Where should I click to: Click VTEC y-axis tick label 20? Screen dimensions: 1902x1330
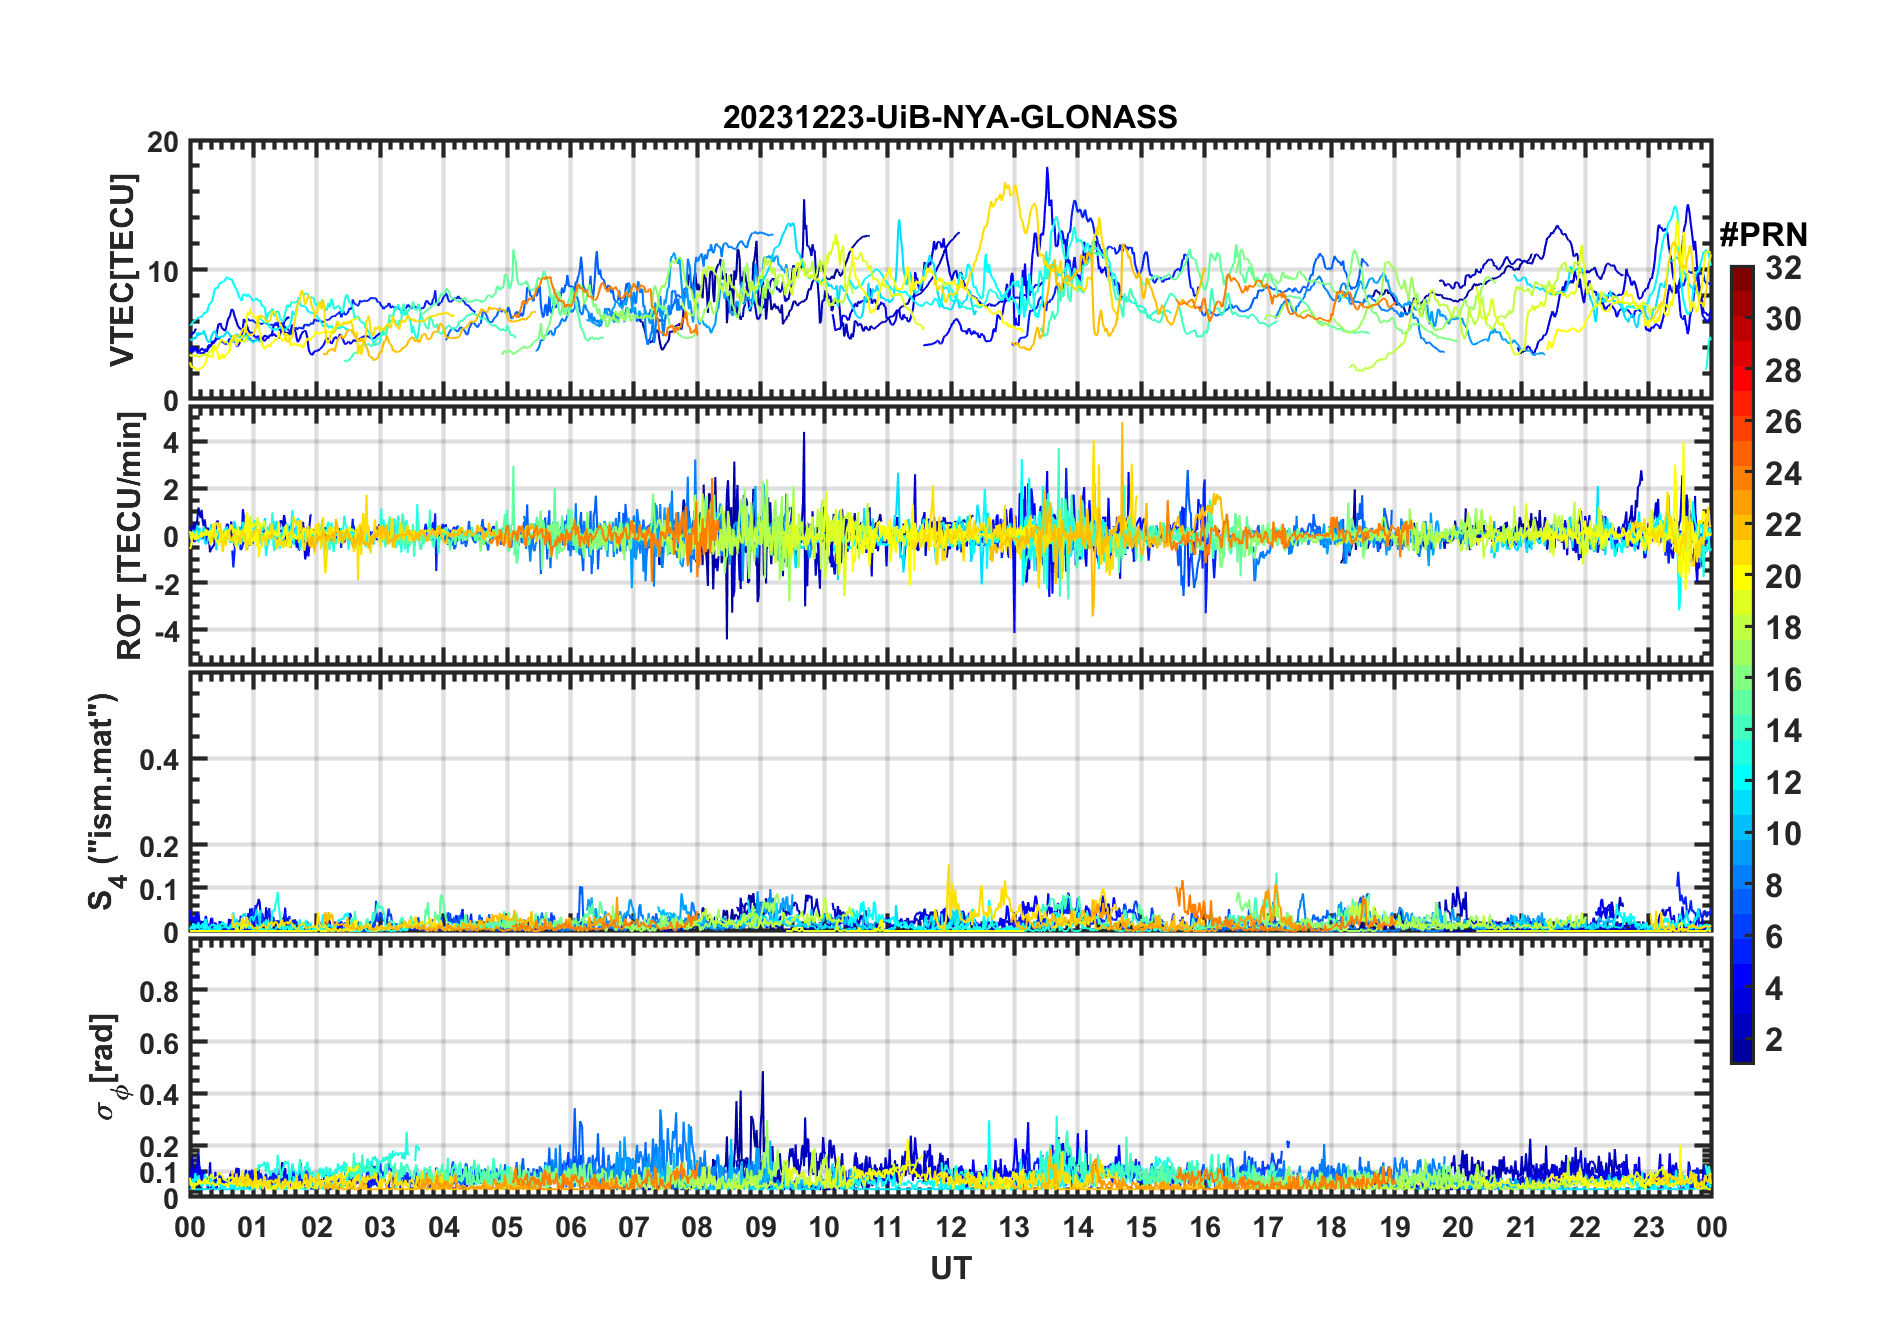(x=163, y=143)
